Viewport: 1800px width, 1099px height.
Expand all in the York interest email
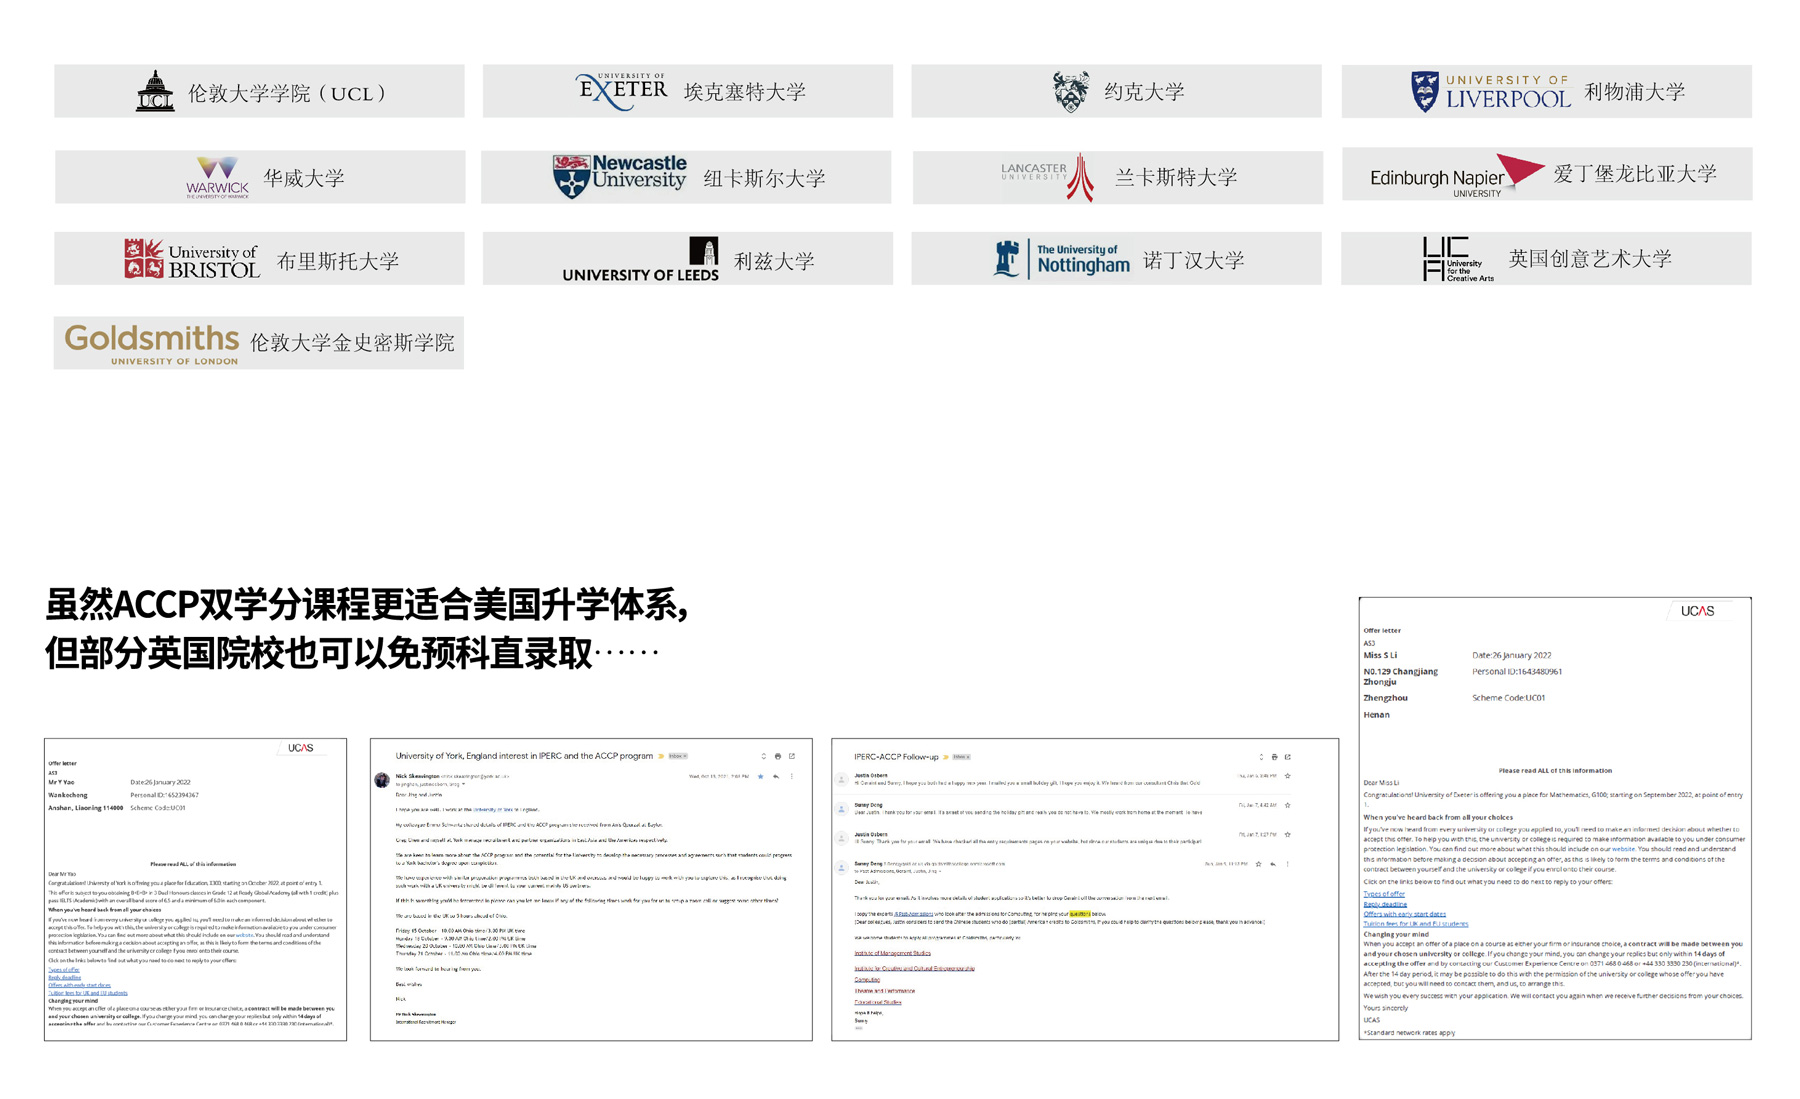[x=764, y=756]
